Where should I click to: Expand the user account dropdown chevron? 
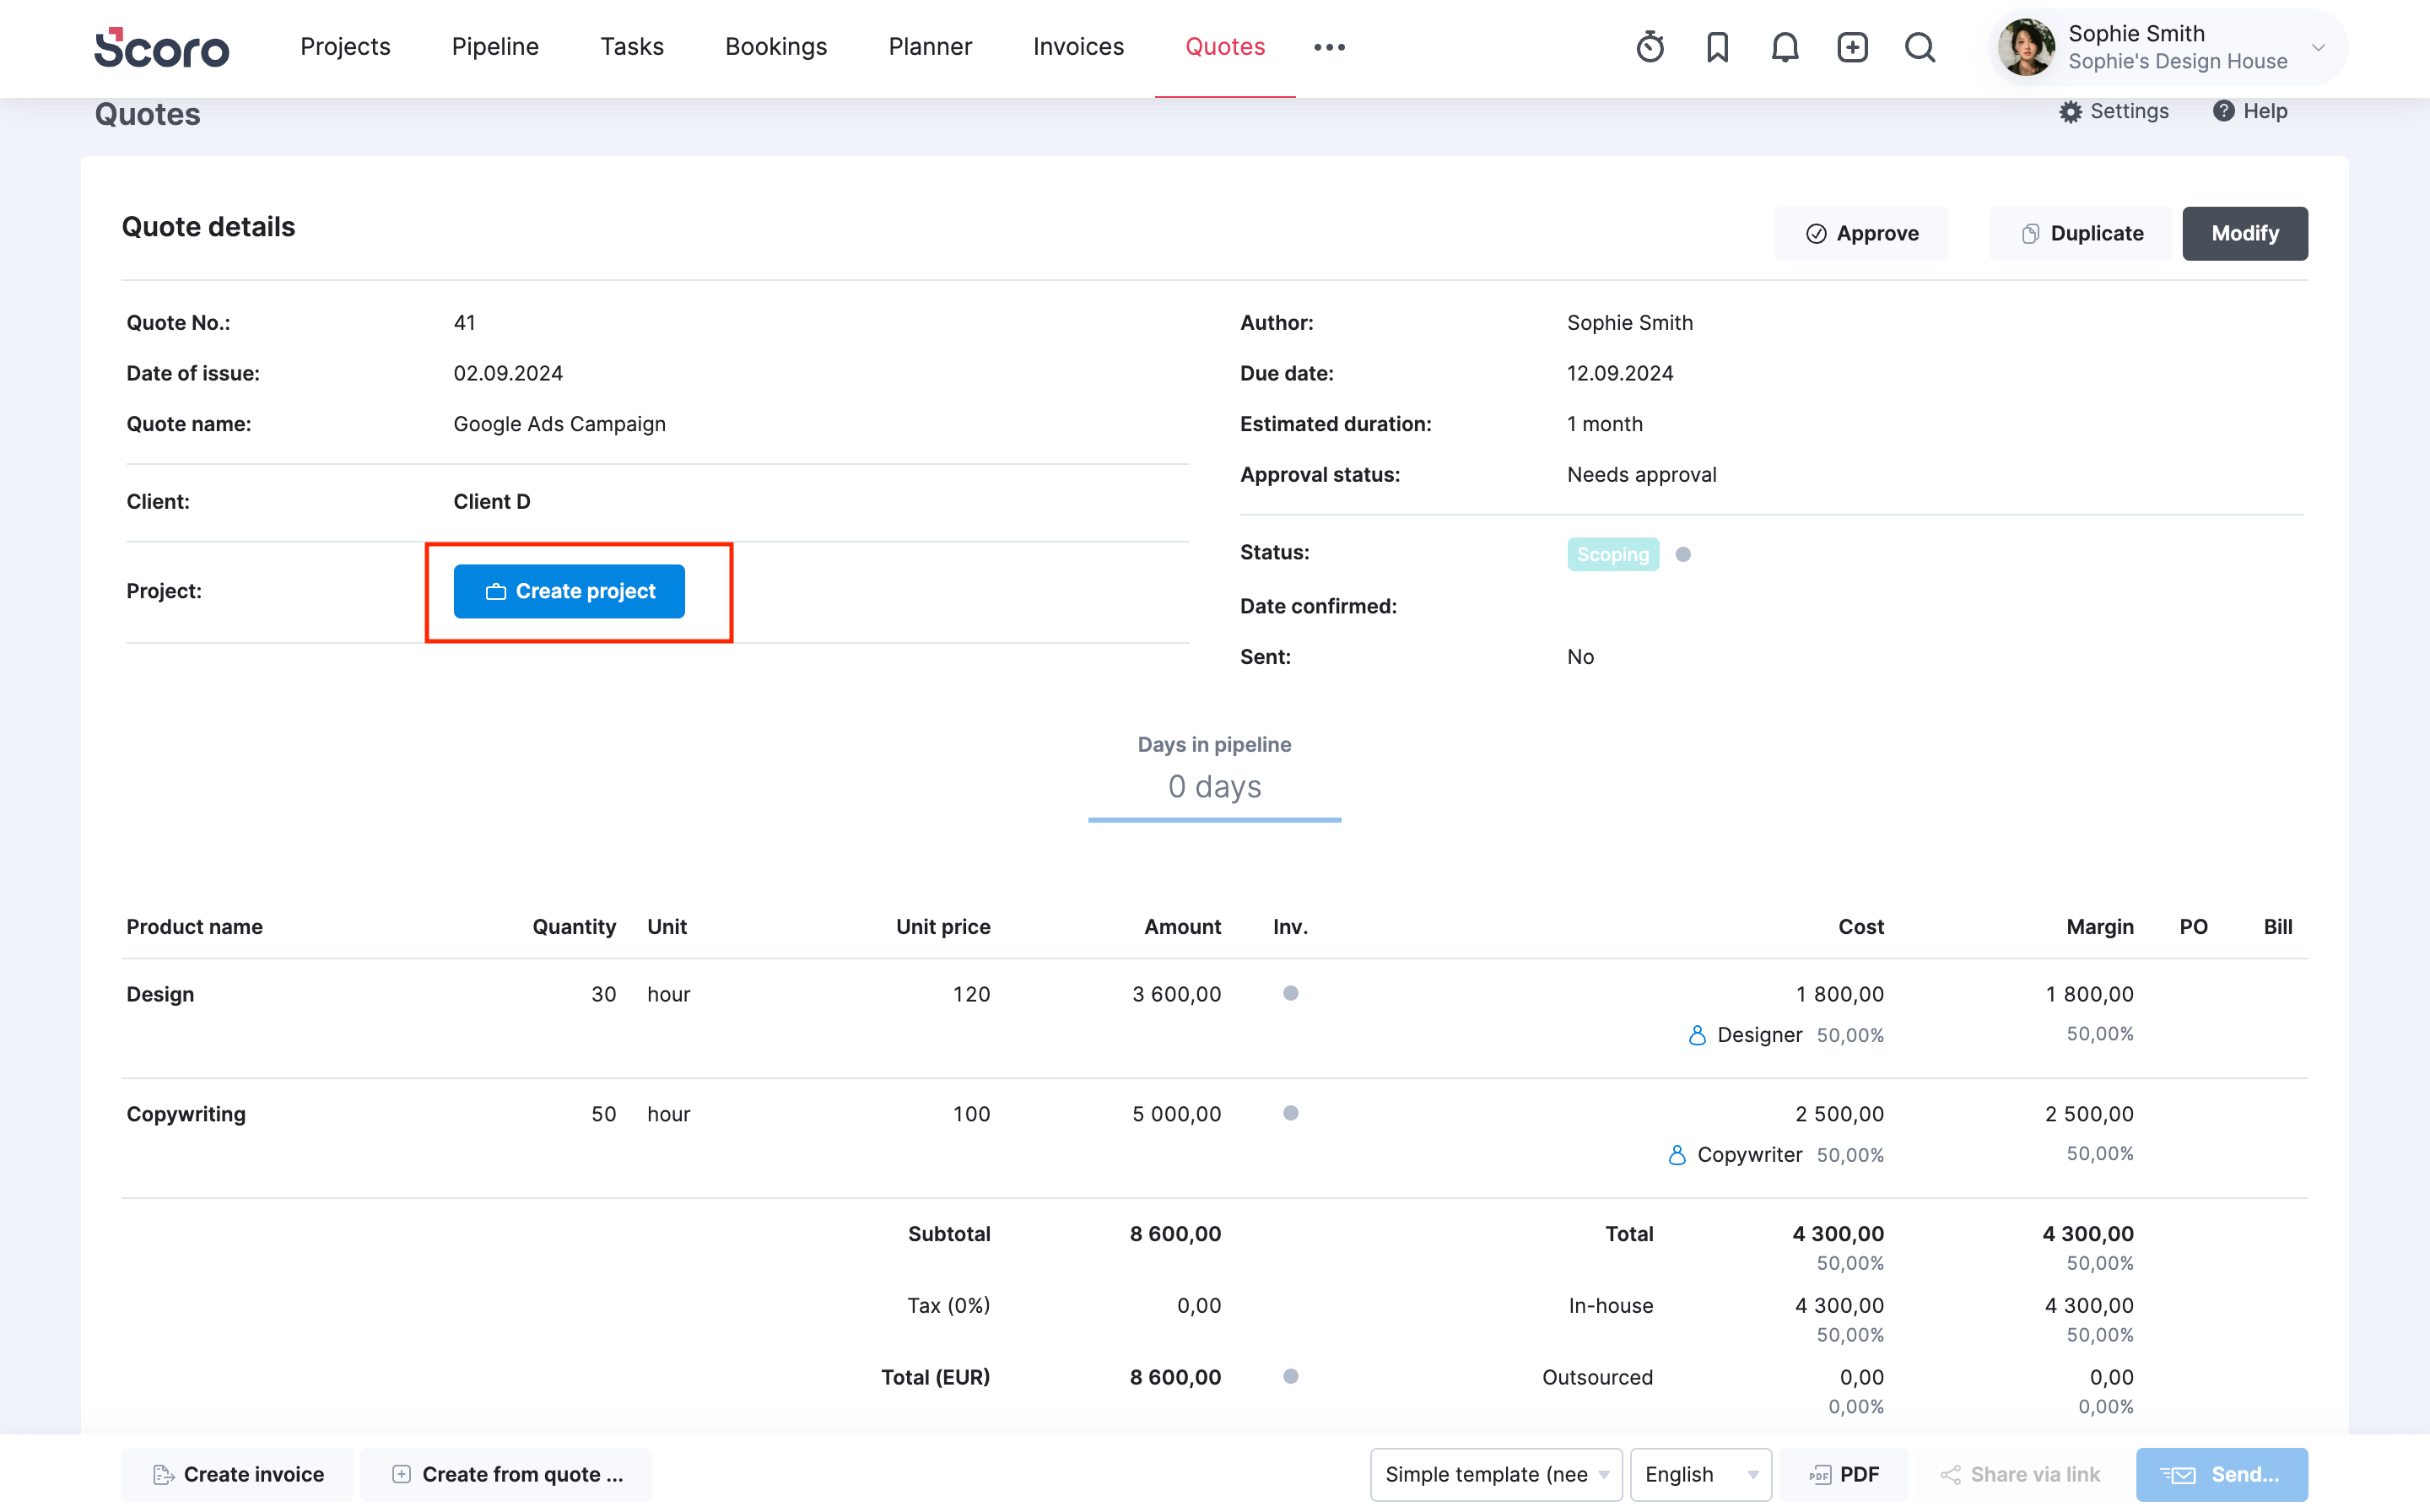pos(2318,47)
